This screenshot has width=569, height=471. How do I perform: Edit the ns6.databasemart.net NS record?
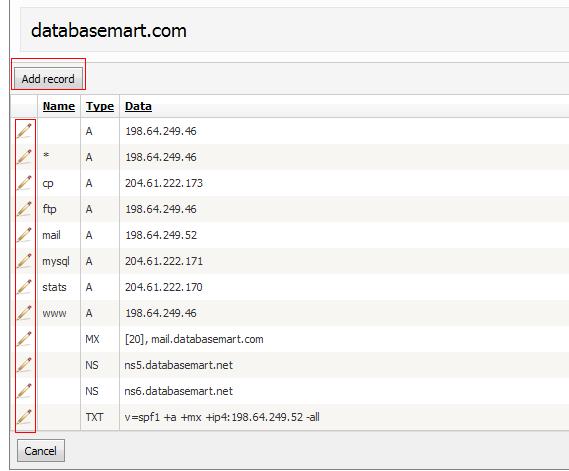pos(24,391)
